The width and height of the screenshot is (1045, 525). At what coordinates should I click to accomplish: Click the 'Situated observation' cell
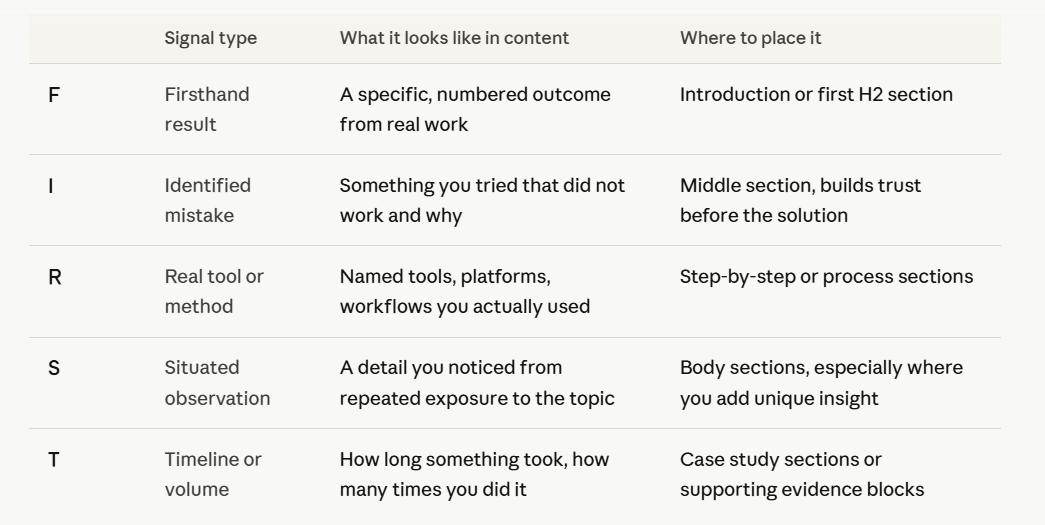pyautogui.click(x=217, y=382)
